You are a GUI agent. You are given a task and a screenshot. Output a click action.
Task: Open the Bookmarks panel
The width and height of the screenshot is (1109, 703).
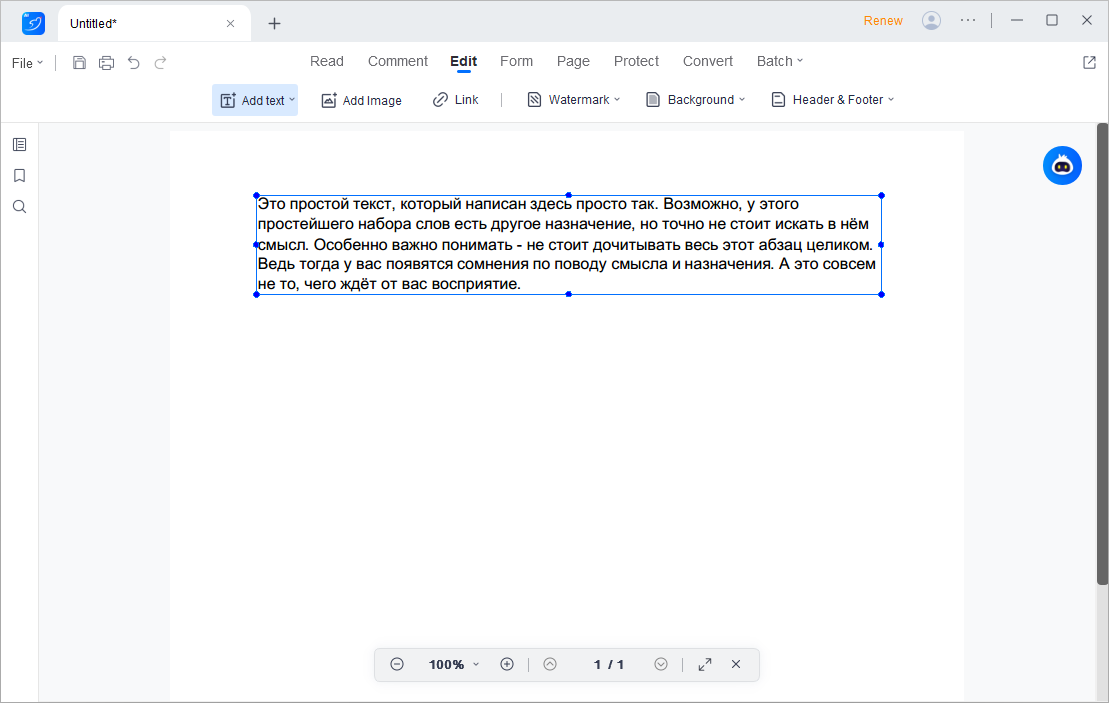pyautogui.click(x=19, y=175)
